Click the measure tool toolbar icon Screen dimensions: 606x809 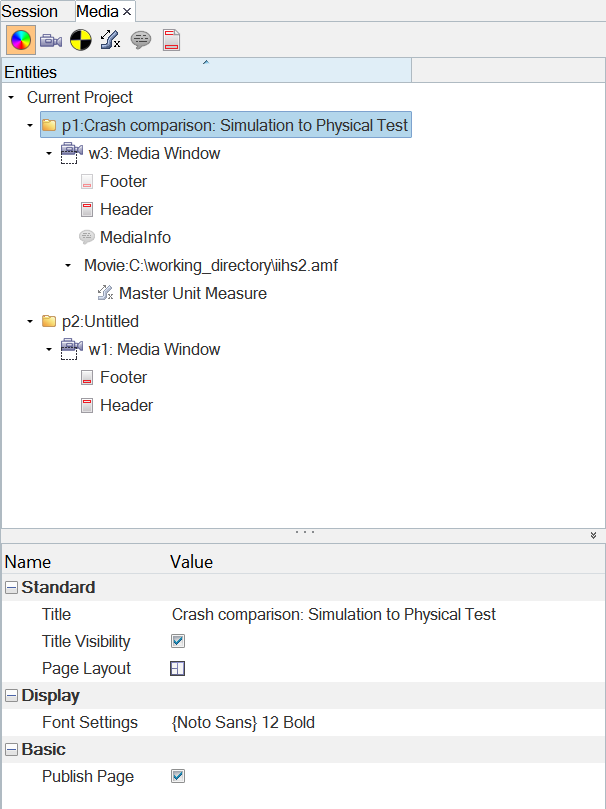click(111, 41)
